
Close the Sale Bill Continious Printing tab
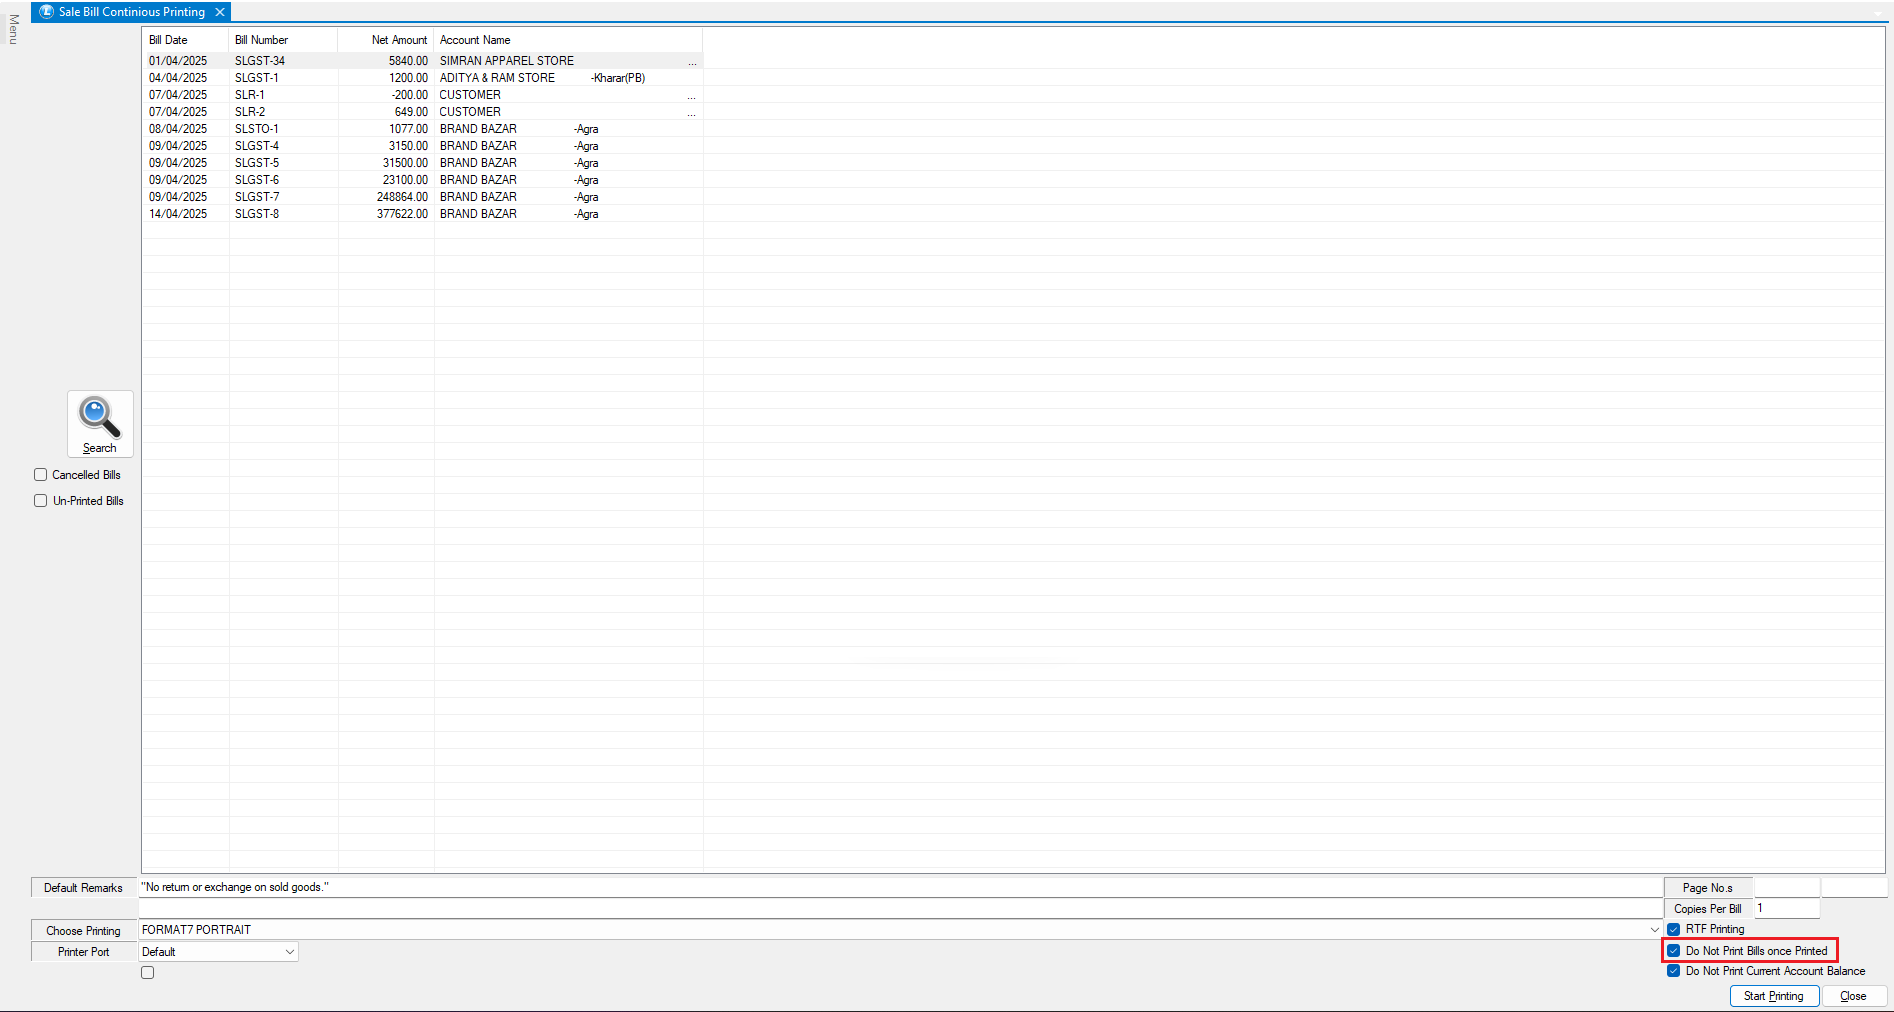[x=220, y=12]
